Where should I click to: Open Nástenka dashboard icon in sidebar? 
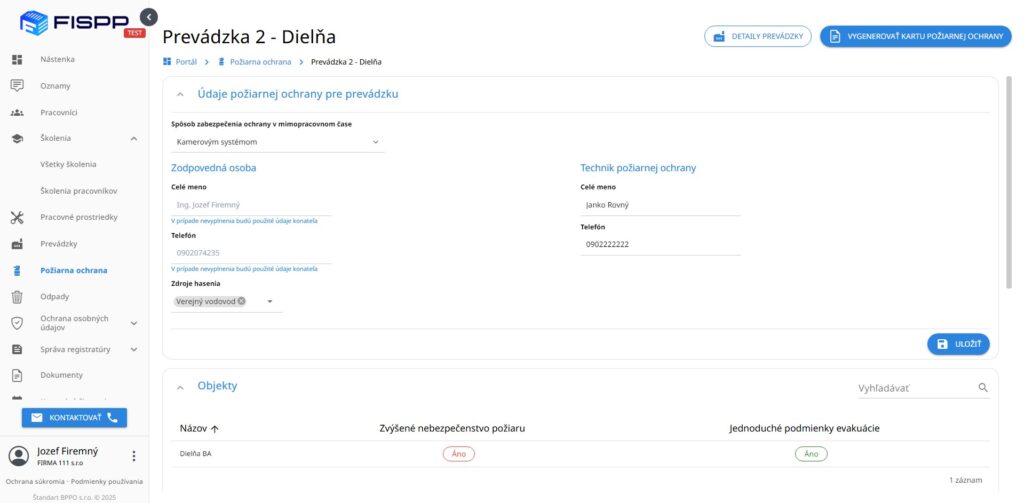coord(17,59)
